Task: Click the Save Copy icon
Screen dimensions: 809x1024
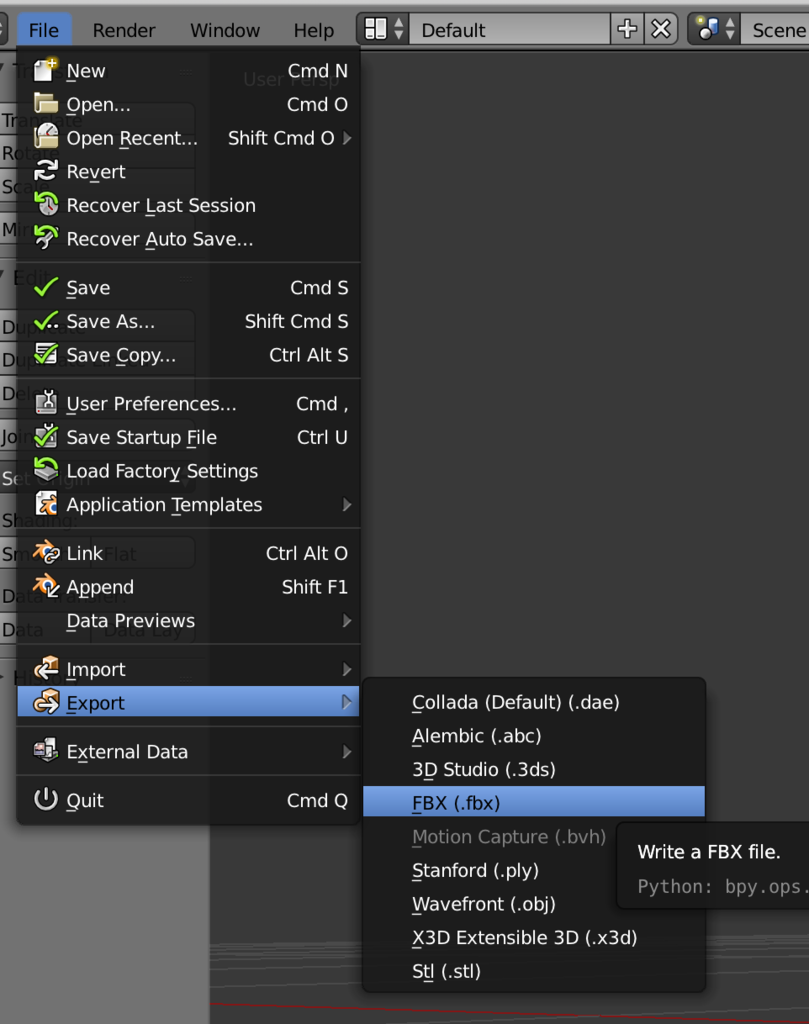Action: (46, 354)
